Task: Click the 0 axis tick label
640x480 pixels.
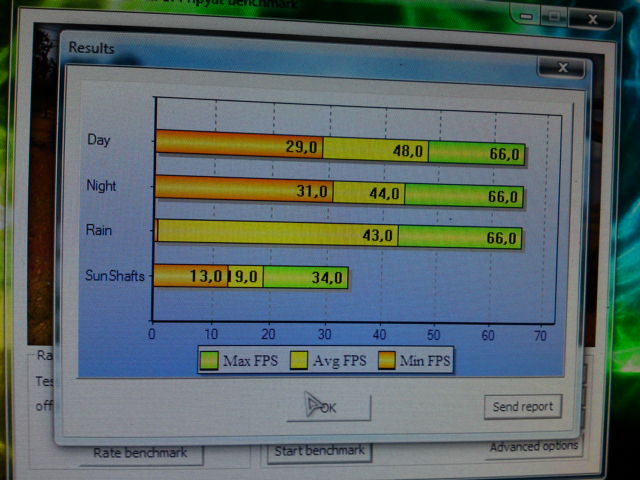Action: (x=152, y=334)
